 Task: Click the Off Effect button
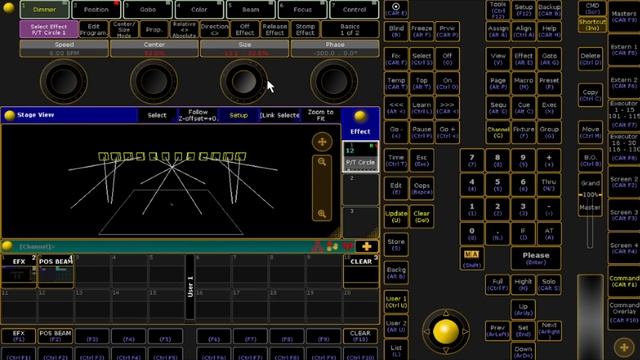click(244, 29)
